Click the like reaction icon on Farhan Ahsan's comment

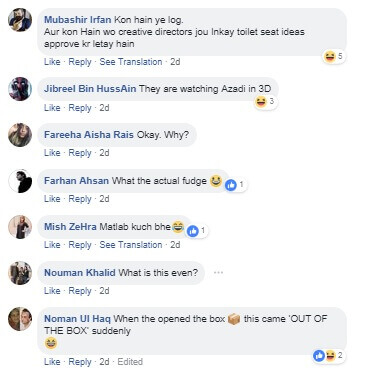coord(231,185)
